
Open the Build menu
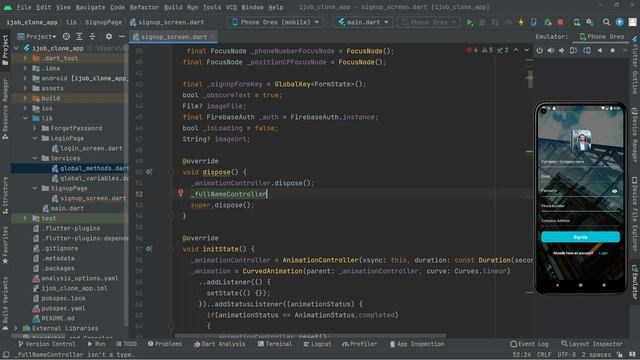tap(173, 7)
